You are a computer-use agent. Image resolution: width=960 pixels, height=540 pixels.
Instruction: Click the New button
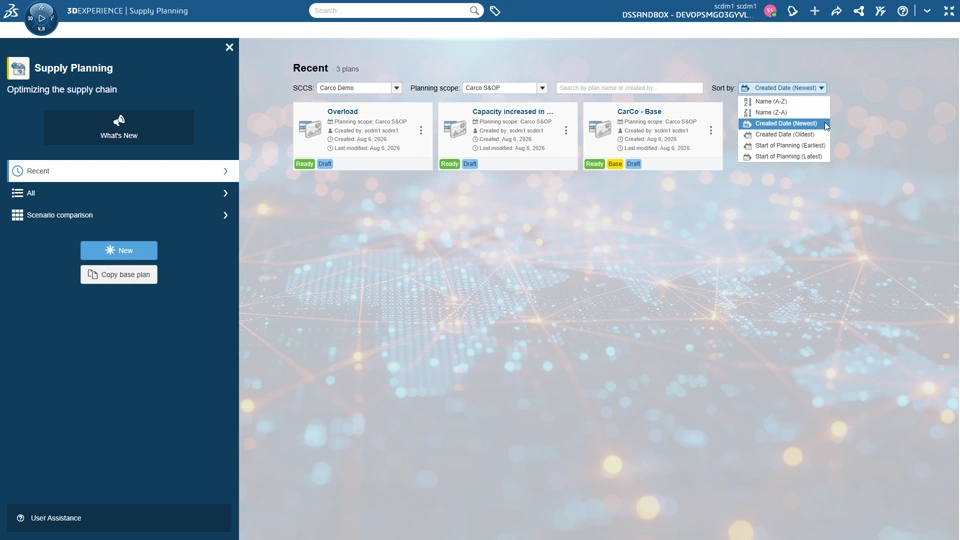[119, 250]
